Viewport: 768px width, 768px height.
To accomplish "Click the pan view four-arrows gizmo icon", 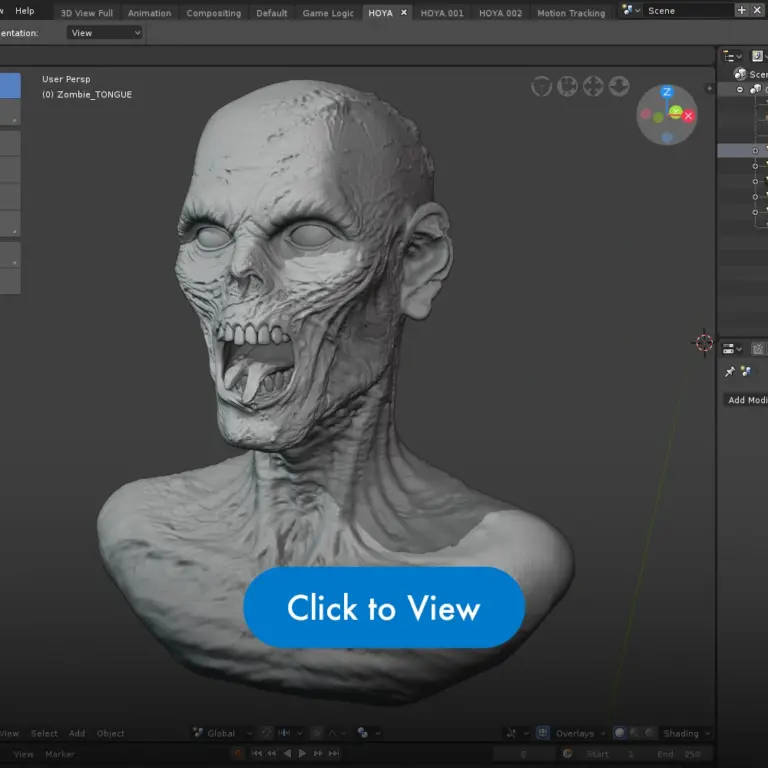I will [x=593, y=86].
